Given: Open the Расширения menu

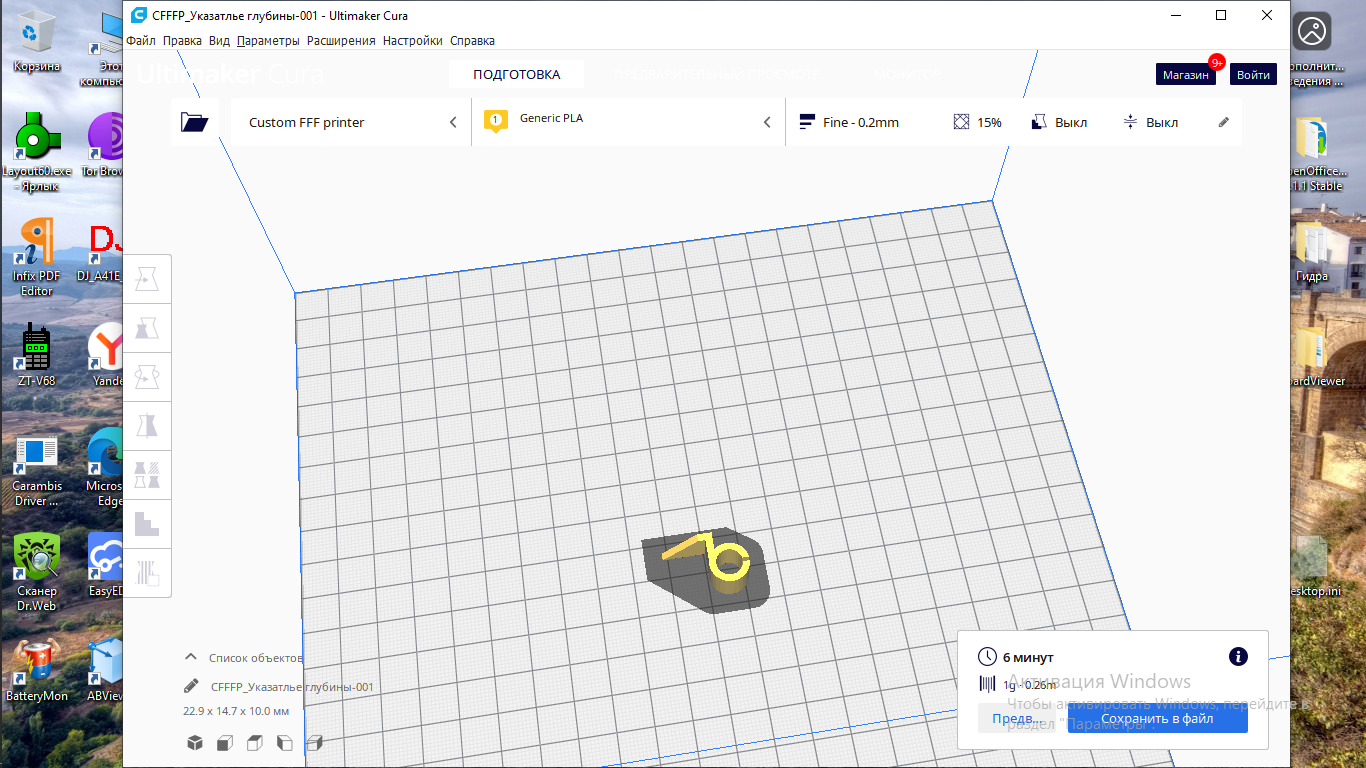Looking at the screenshot, I should tap(341, 41).
